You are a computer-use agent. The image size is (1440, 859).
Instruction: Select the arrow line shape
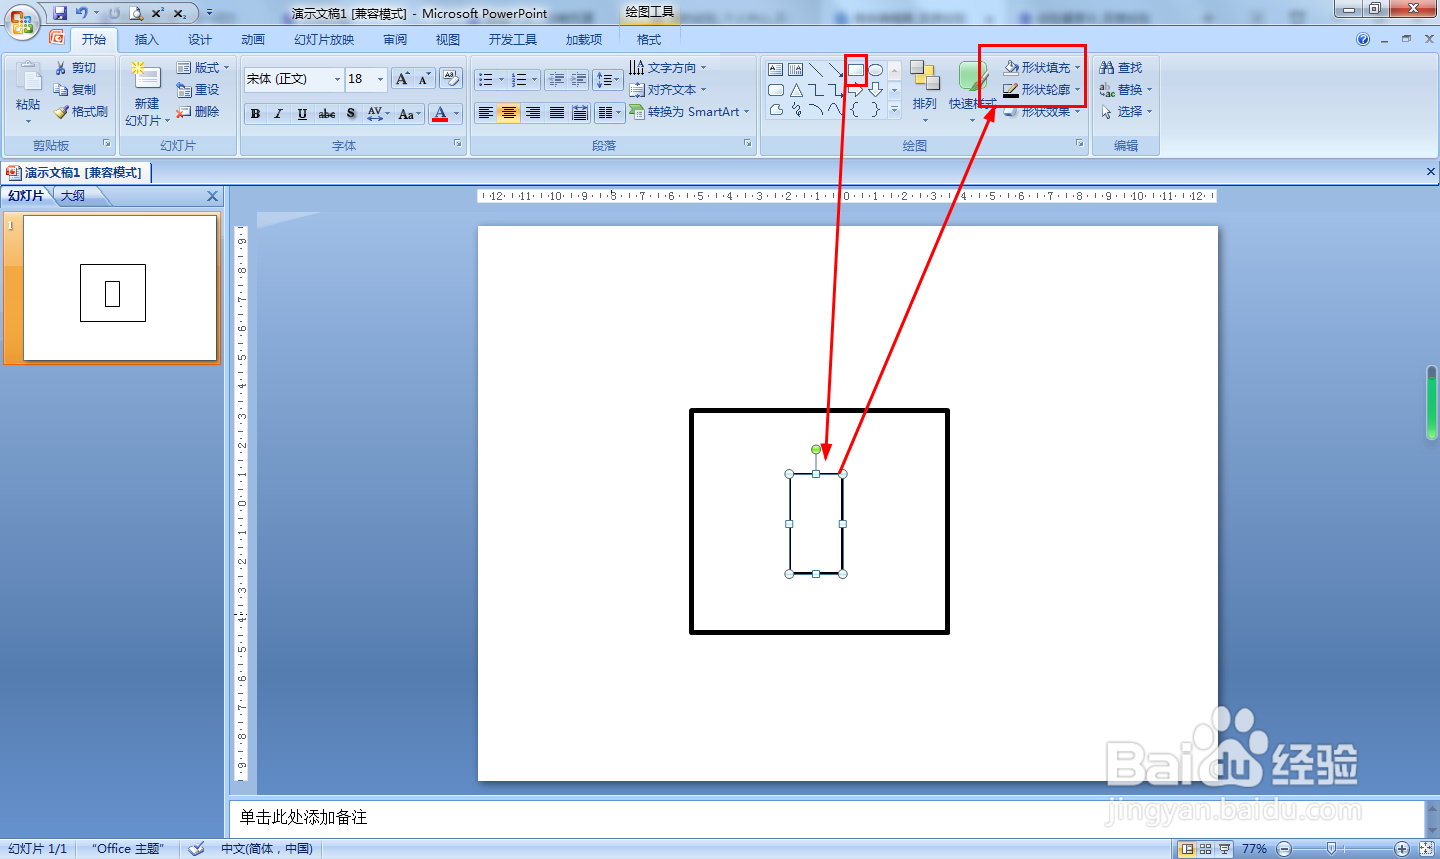tap(836, 70)
